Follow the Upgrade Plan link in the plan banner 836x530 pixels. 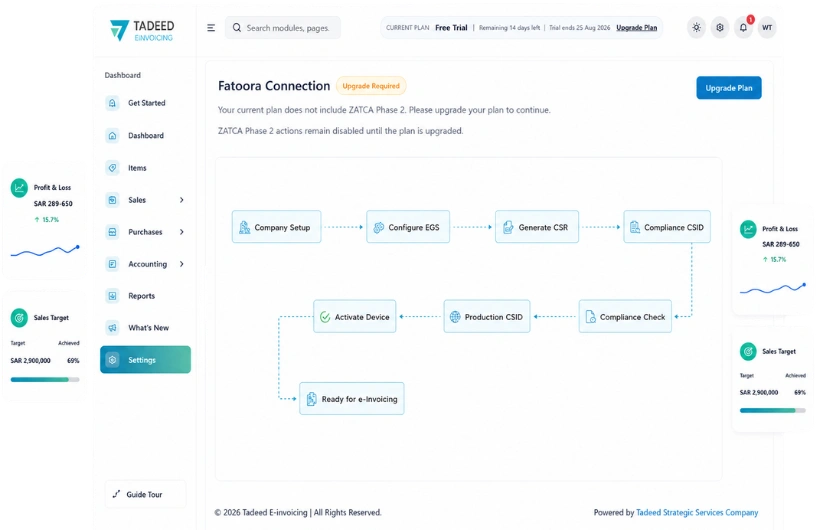(x=637, y=28)
